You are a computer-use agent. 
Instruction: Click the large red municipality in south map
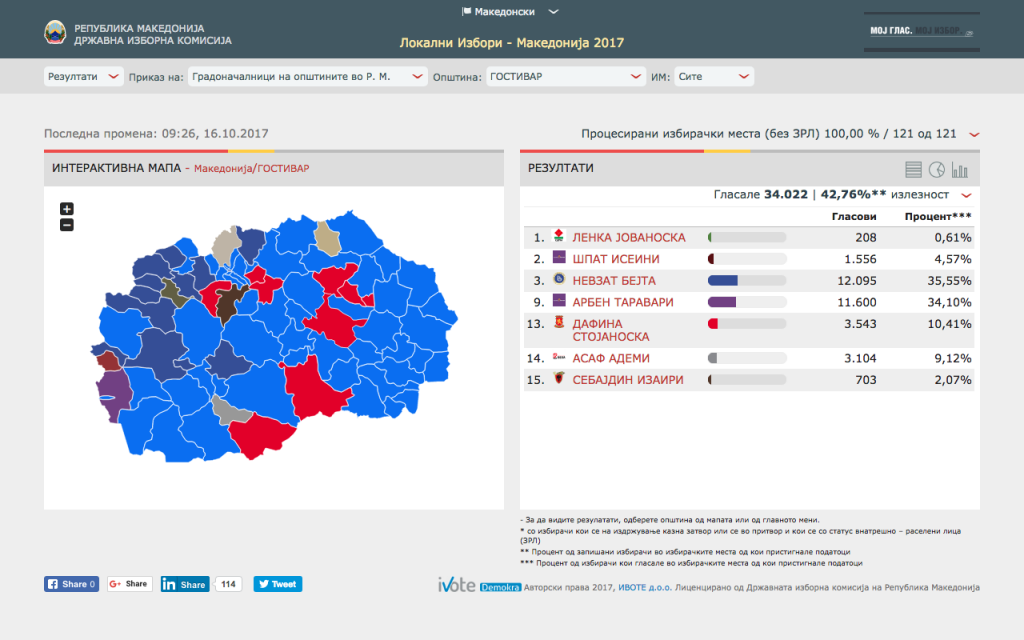(x=321, y=387)
